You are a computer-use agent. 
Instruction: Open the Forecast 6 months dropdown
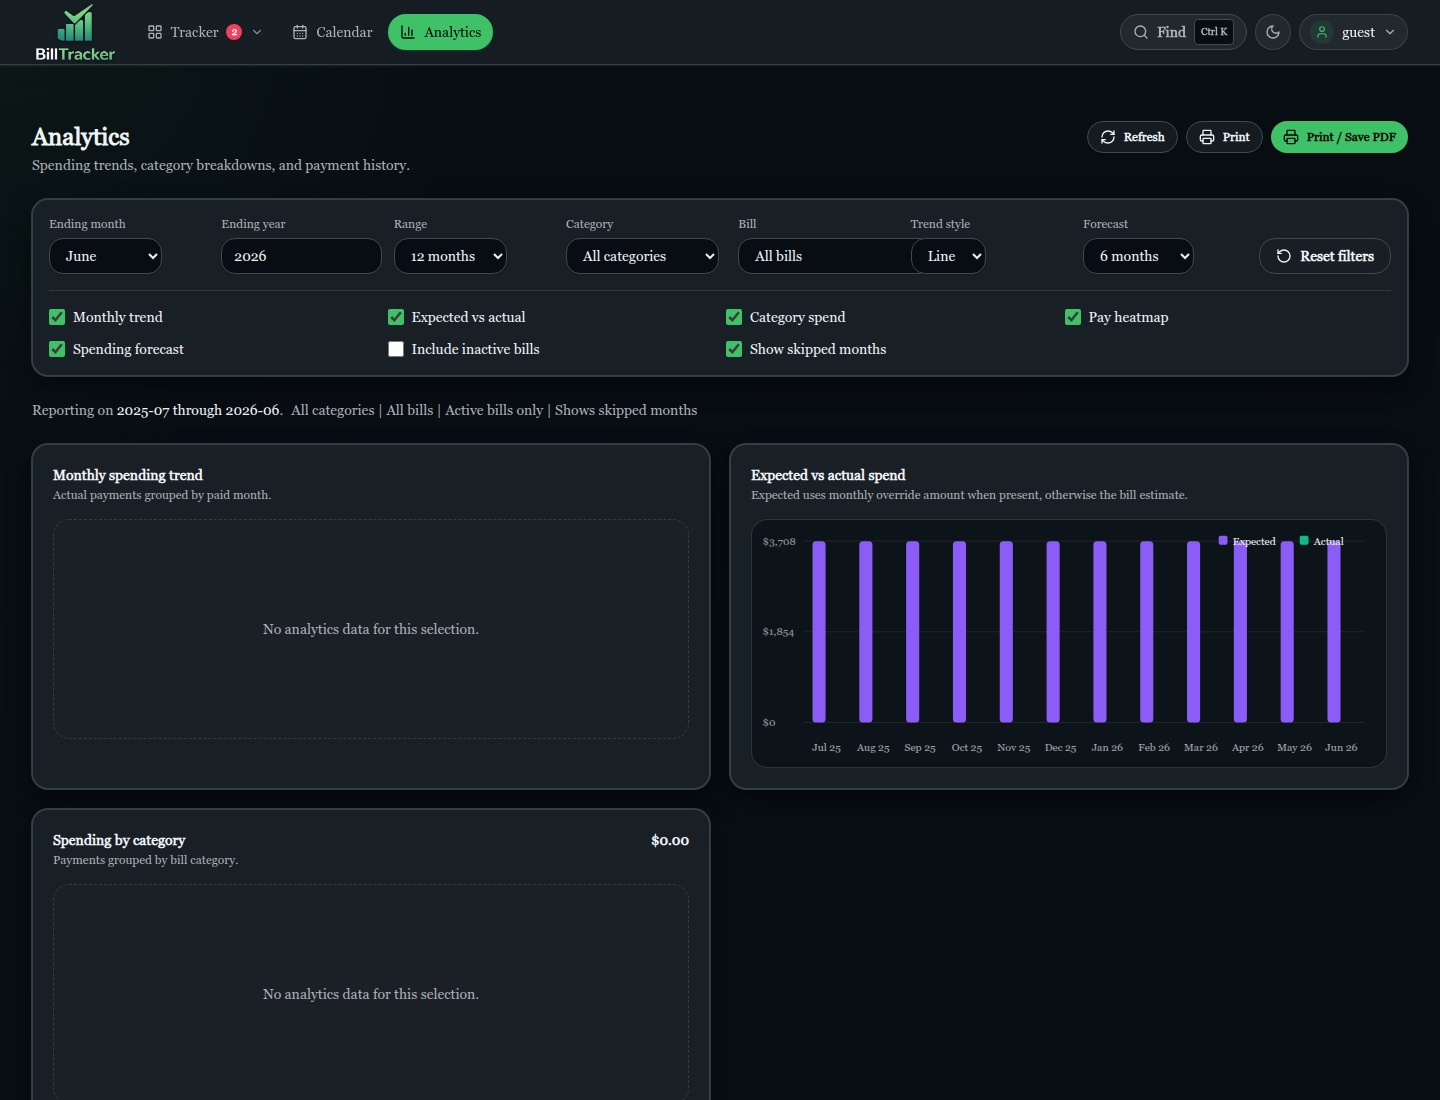(x=1138, y=256)
